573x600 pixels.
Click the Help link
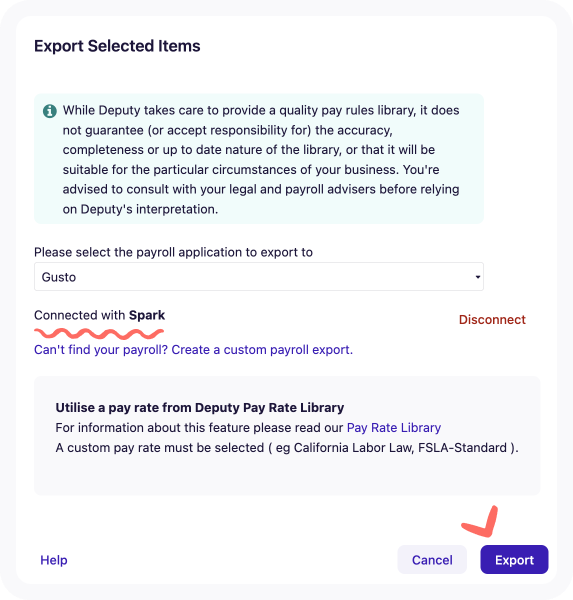[54, 560]
